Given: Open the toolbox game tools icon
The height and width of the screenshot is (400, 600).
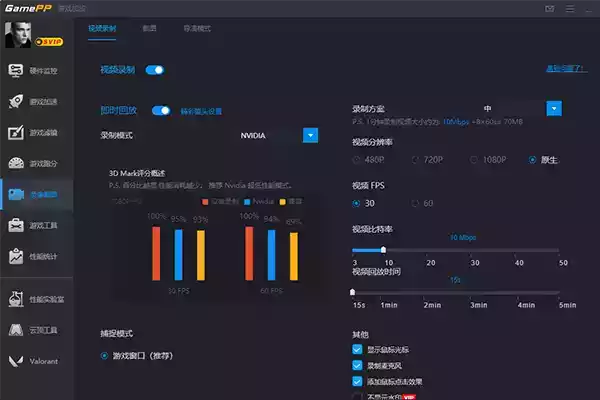Looking at the screenshot, I should (x=16, y=225).
